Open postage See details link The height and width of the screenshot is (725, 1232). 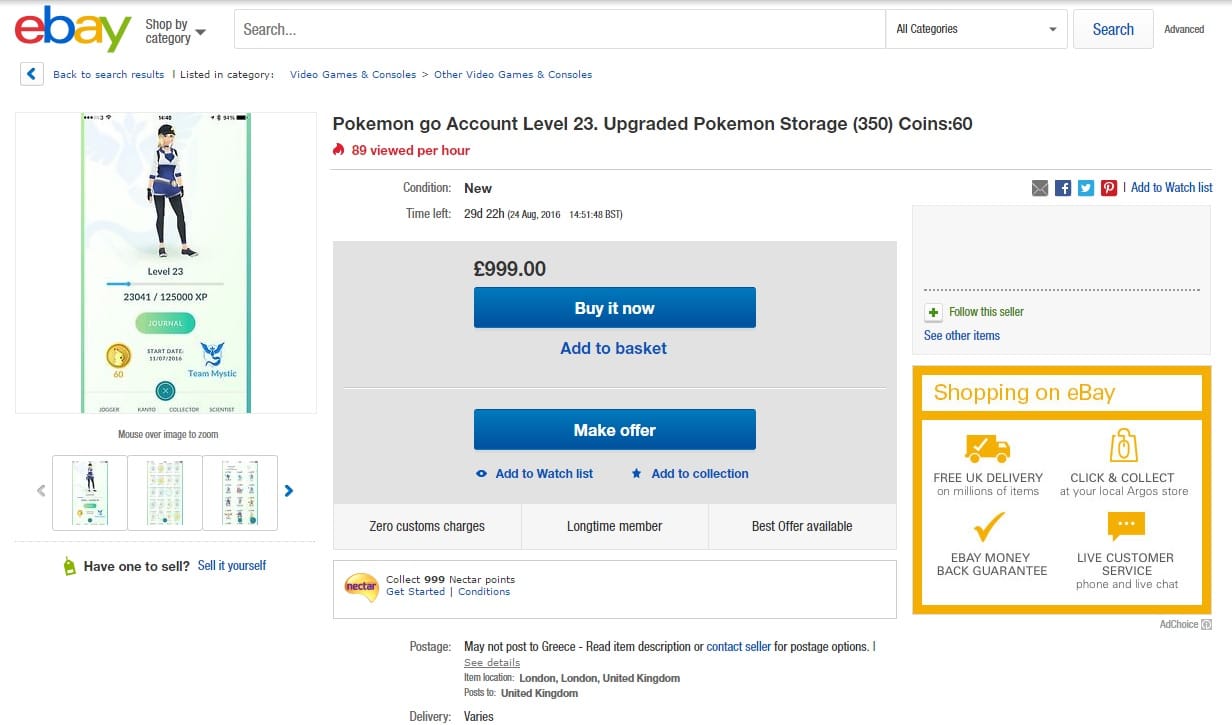(x=492, y=663)
